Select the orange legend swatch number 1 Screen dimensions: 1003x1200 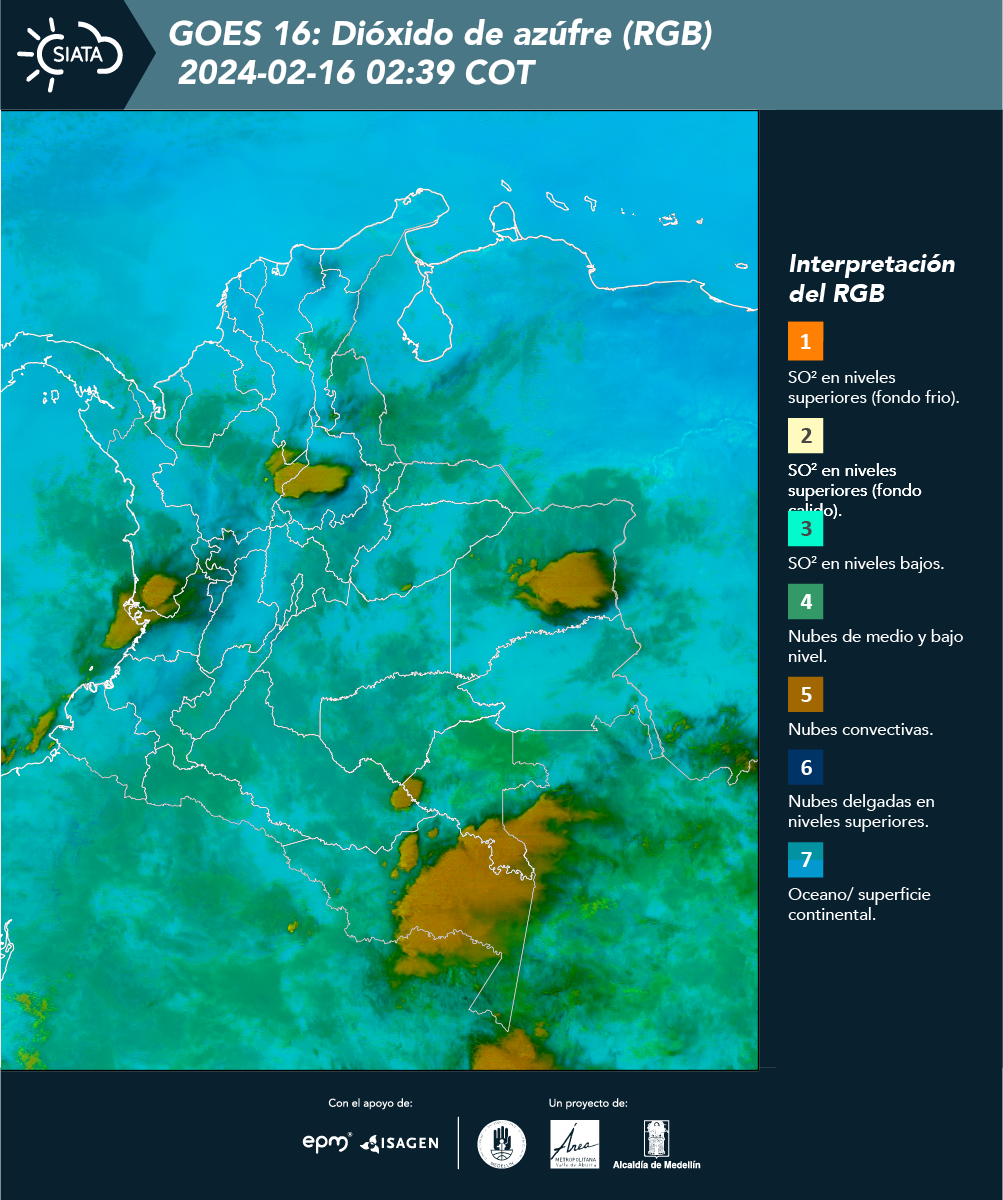point(805,341)
